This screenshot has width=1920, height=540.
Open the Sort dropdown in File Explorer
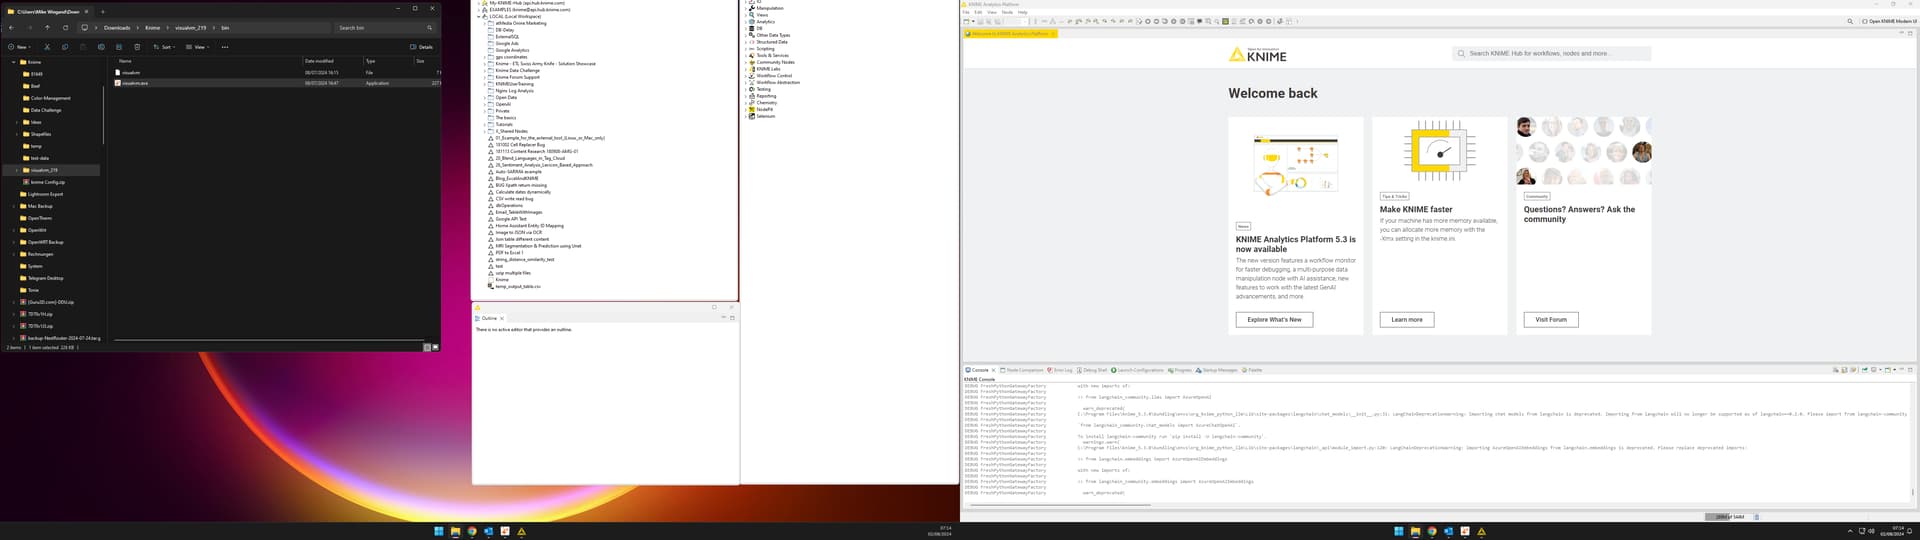point(164,47)
